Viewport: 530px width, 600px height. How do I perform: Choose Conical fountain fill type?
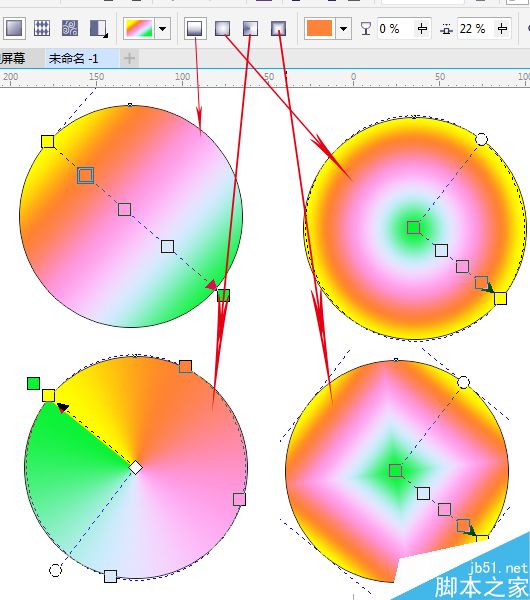click(250, 28)
